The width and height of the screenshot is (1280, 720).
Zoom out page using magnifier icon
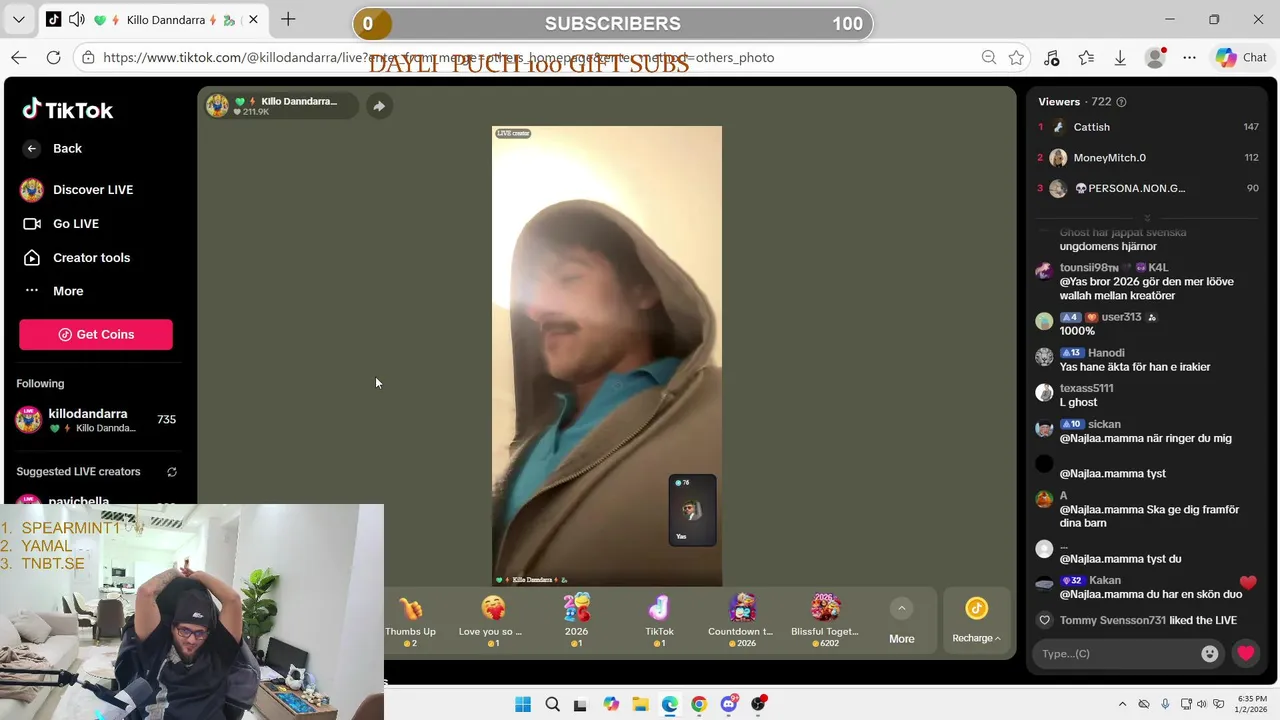click(x=989, y=58)
